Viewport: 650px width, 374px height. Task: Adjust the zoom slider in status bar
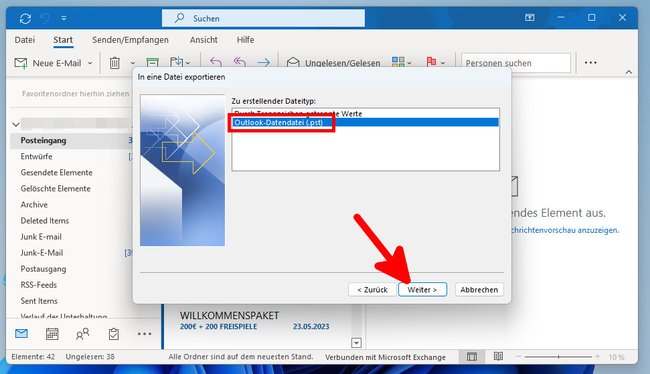tap(558, 357)
